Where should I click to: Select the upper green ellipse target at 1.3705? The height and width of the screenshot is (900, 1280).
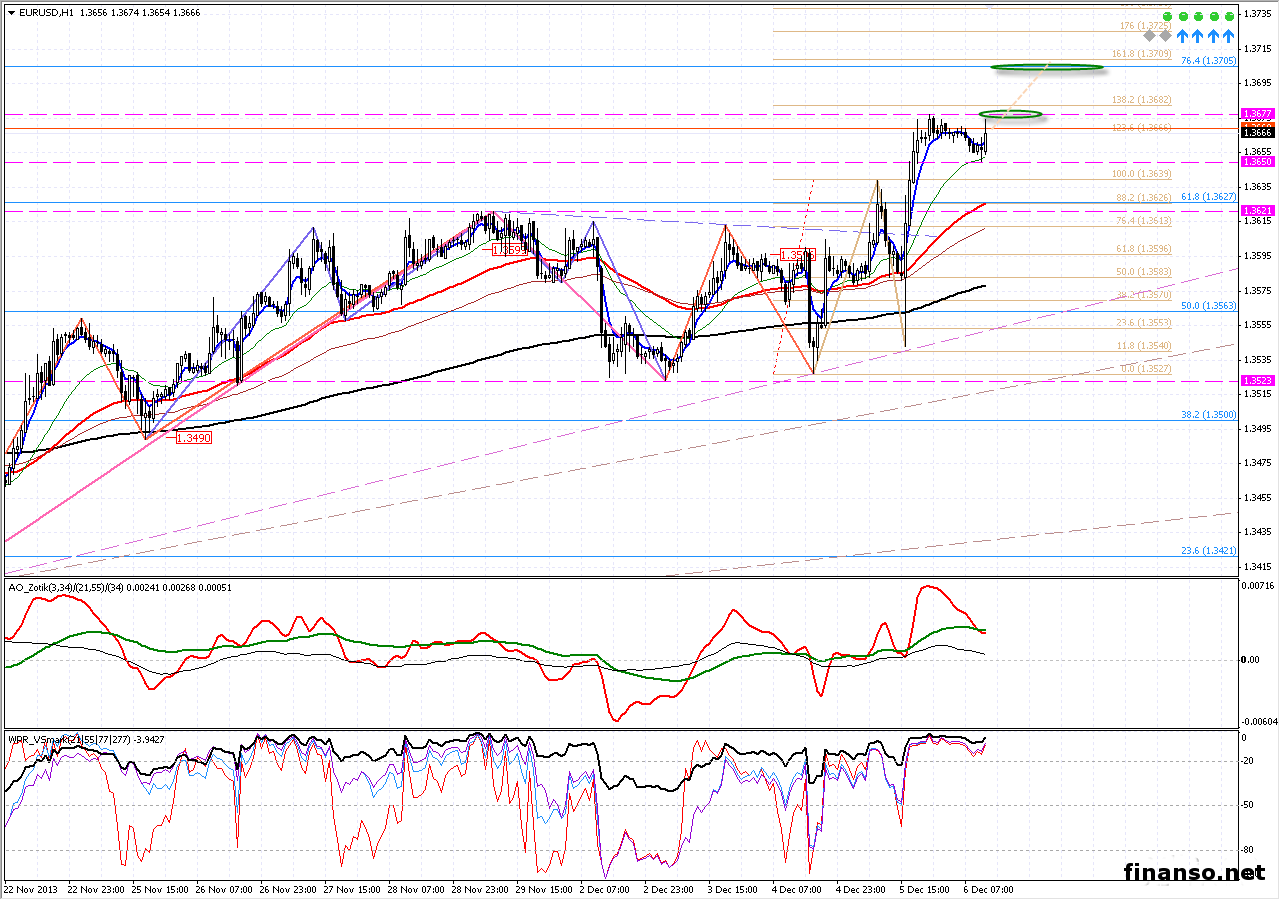[x=1047, y=67]
